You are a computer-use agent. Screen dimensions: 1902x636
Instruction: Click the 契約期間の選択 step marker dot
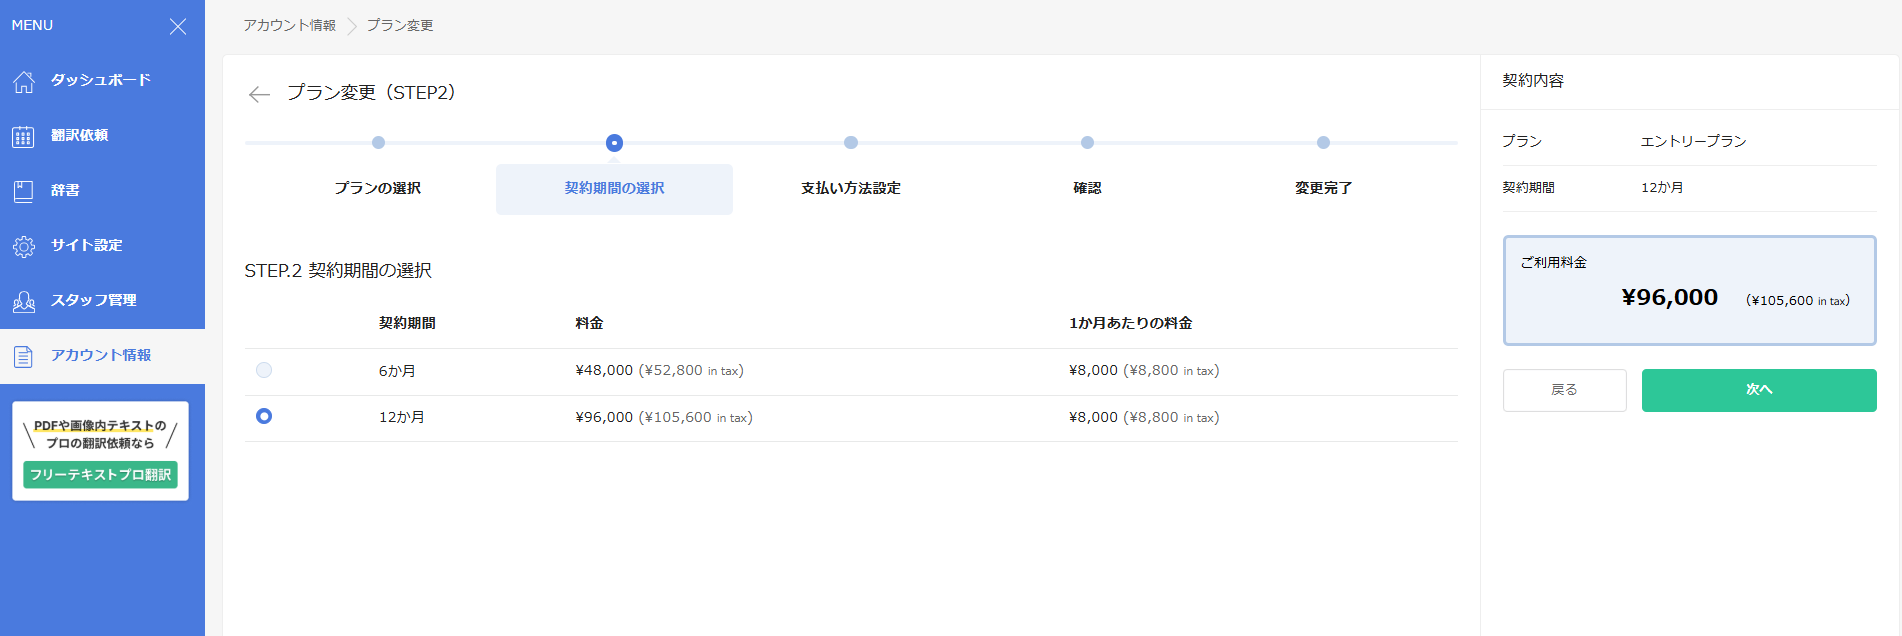click(614, 143)
